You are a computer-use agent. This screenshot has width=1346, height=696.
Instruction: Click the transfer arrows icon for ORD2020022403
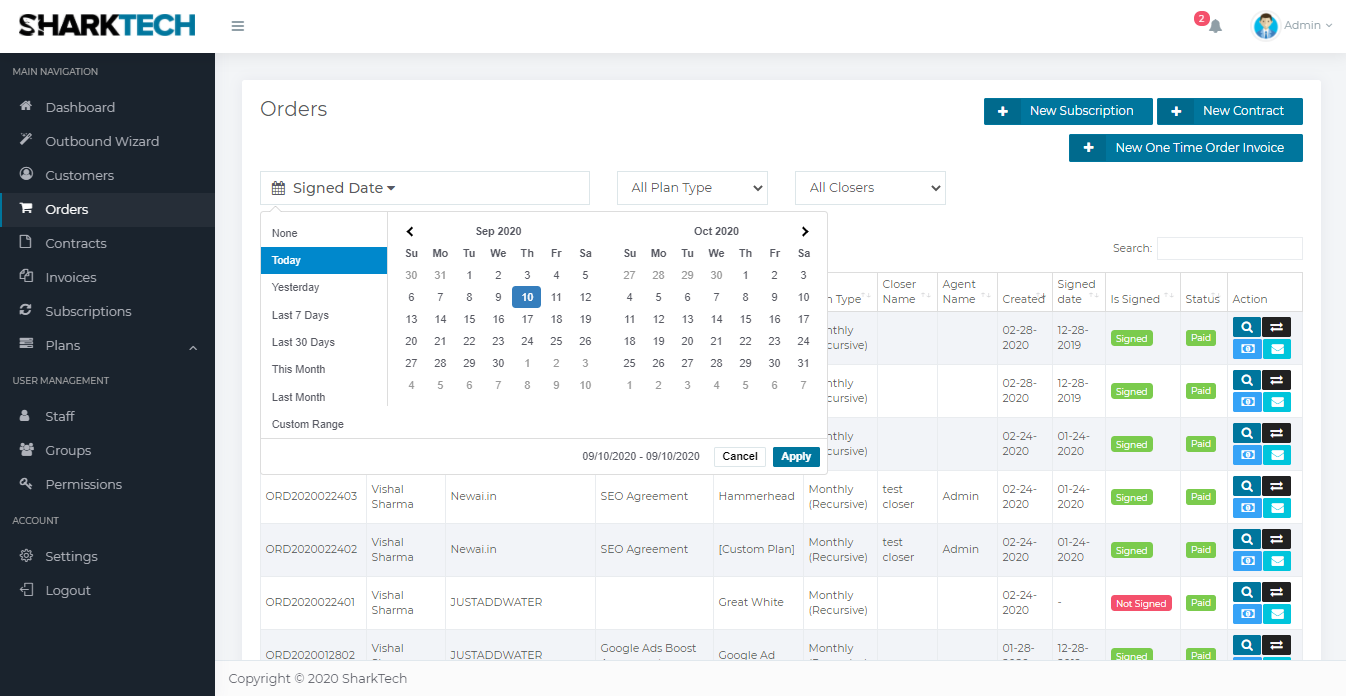[1276, 486]
